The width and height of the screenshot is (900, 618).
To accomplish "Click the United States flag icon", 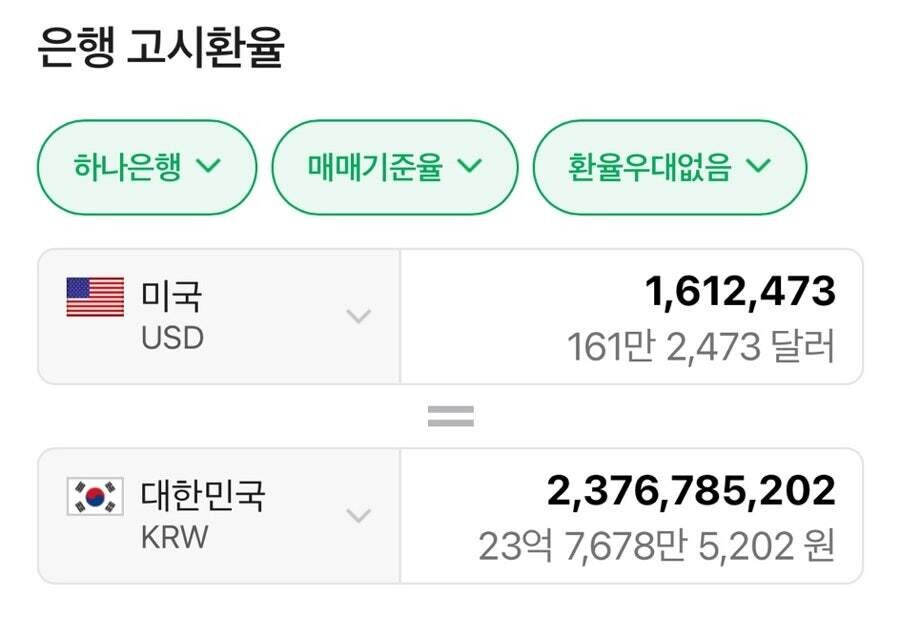I will point(95,297).
